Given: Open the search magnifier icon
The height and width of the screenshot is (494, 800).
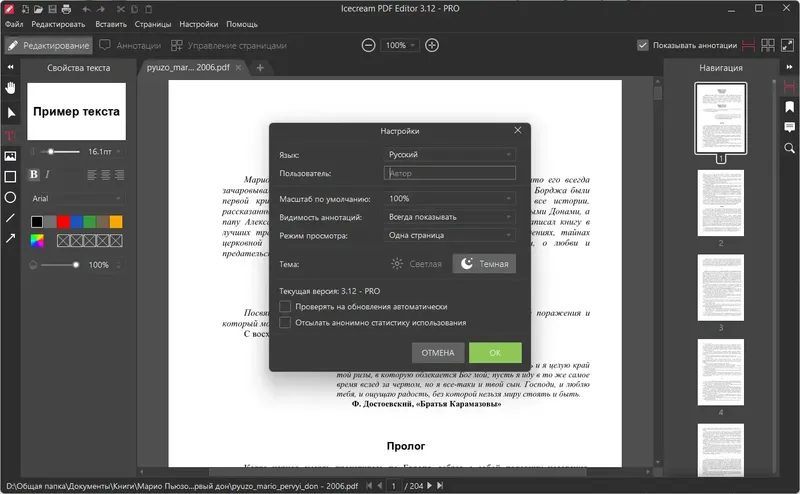Looking at the screenshot, I should coord(789,148).
